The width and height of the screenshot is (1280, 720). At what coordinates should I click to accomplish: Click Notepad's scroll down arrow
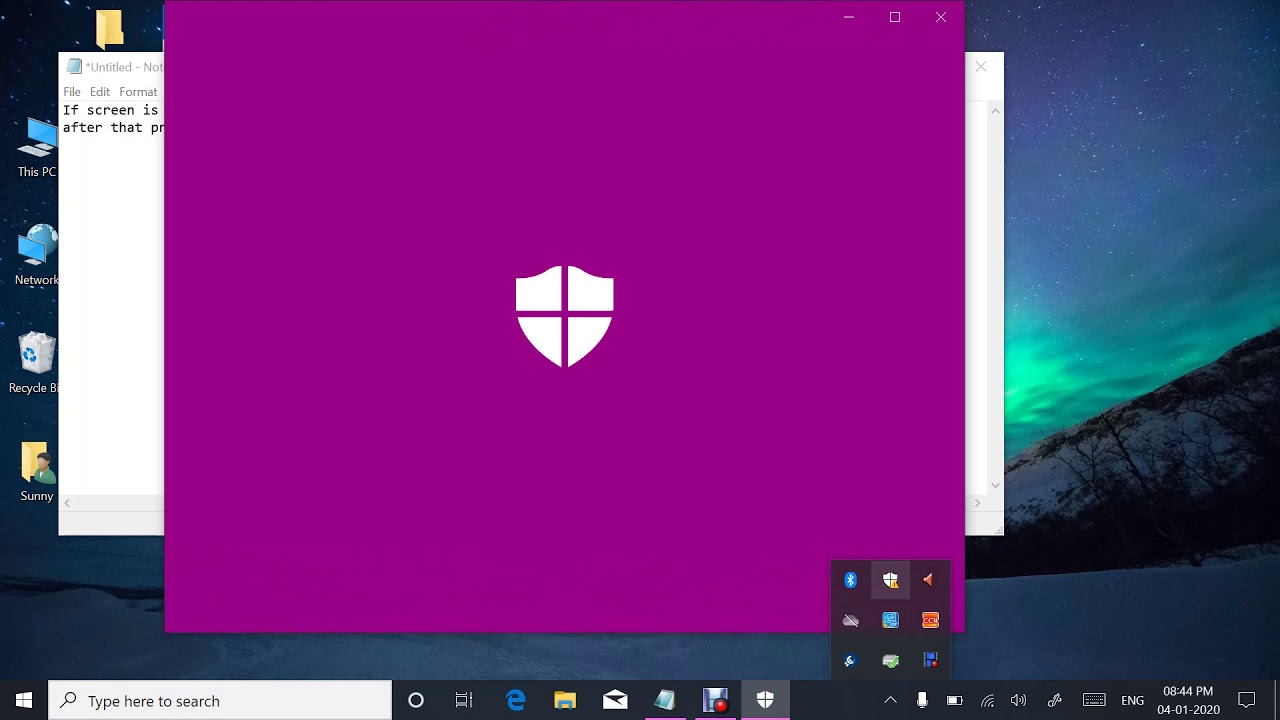(995, 486)
